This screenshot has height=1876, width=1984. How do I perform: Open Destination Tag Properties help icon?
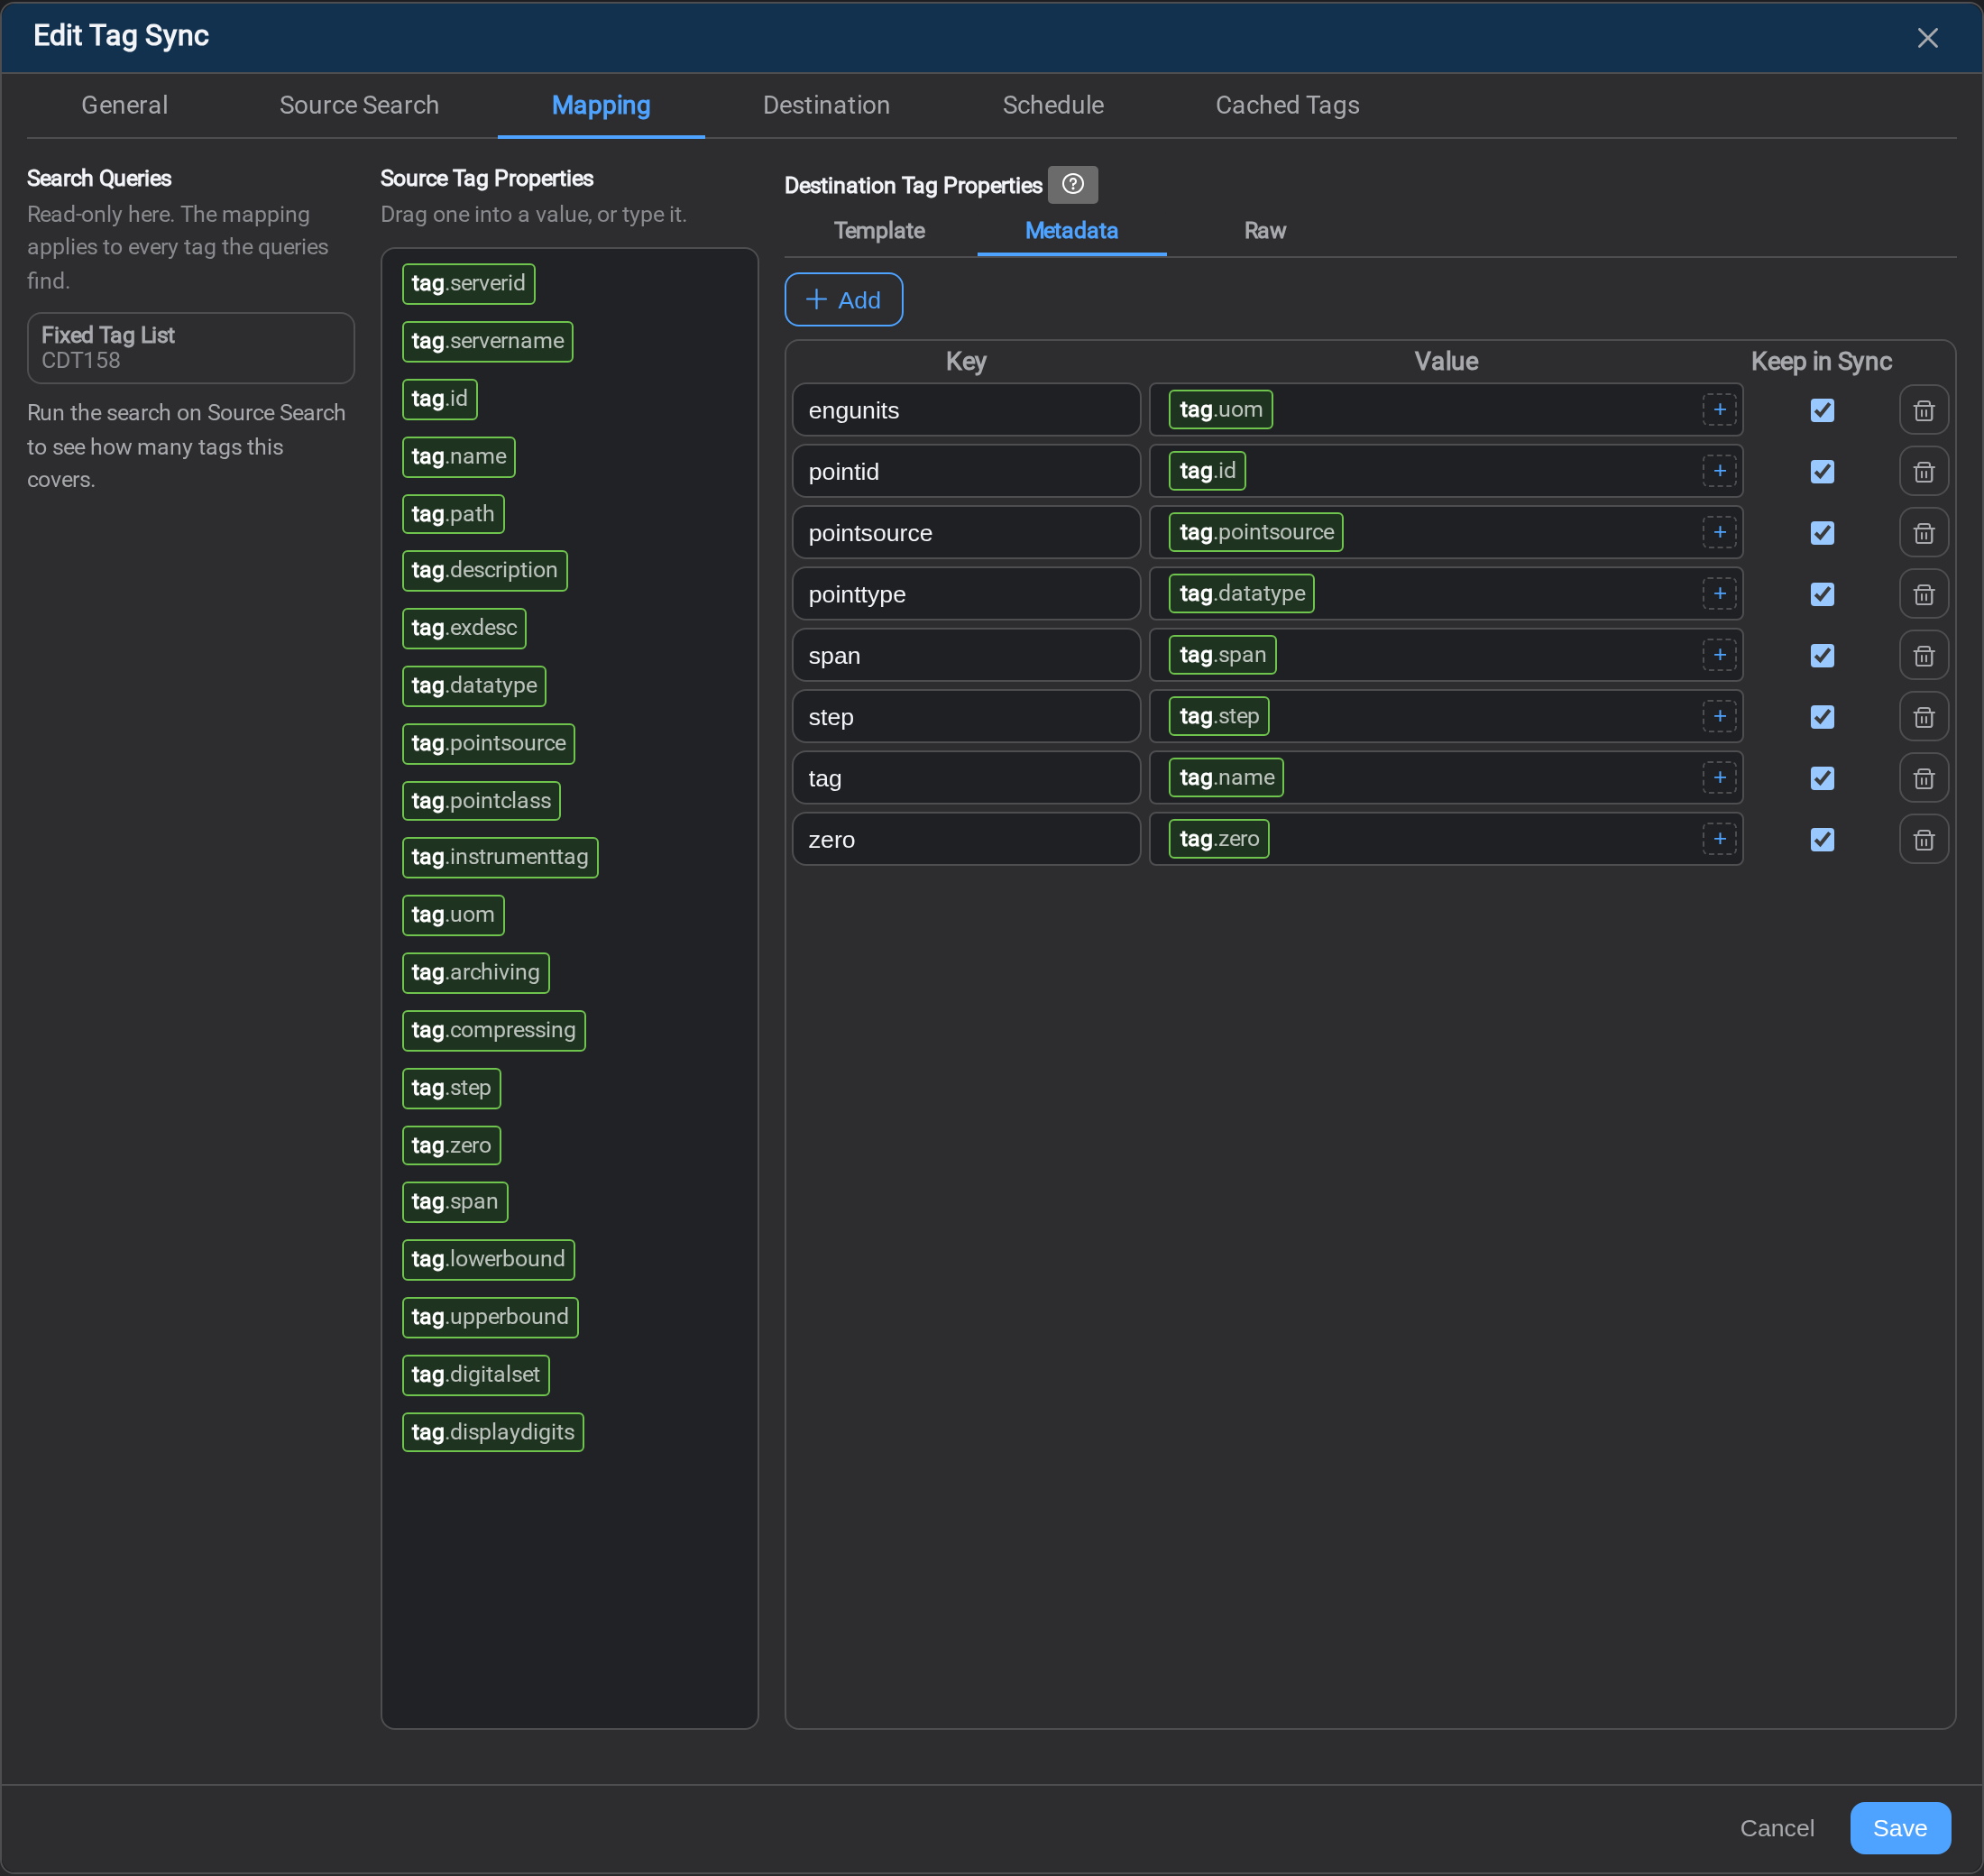[1072, 184]
